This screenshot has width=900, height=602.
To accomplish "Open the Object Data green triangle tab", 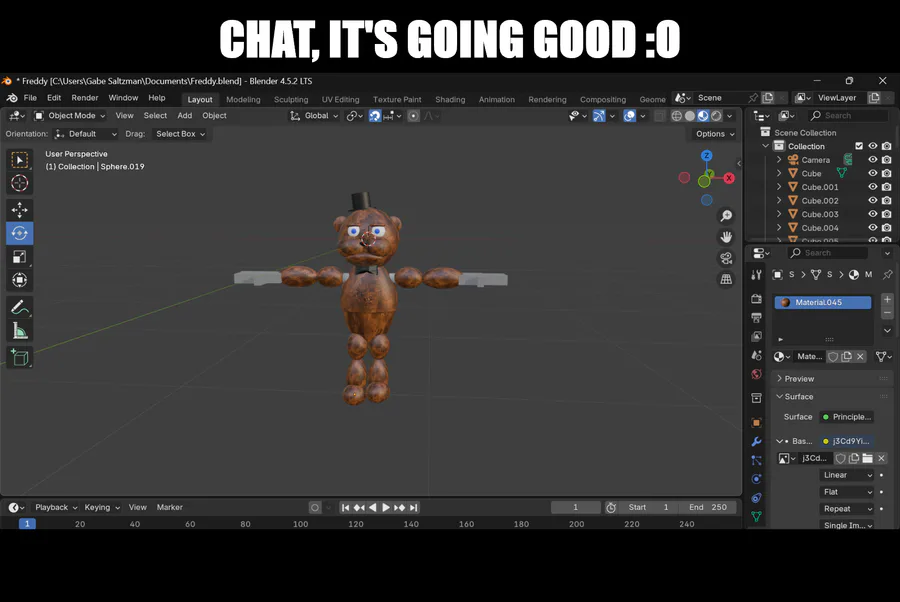I will pyautogui.click(x=757, y=516).
